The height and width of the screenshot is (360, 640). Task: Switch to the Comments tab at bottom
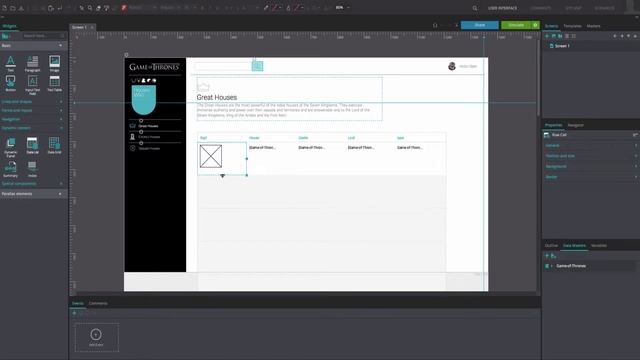coord(98,304)
